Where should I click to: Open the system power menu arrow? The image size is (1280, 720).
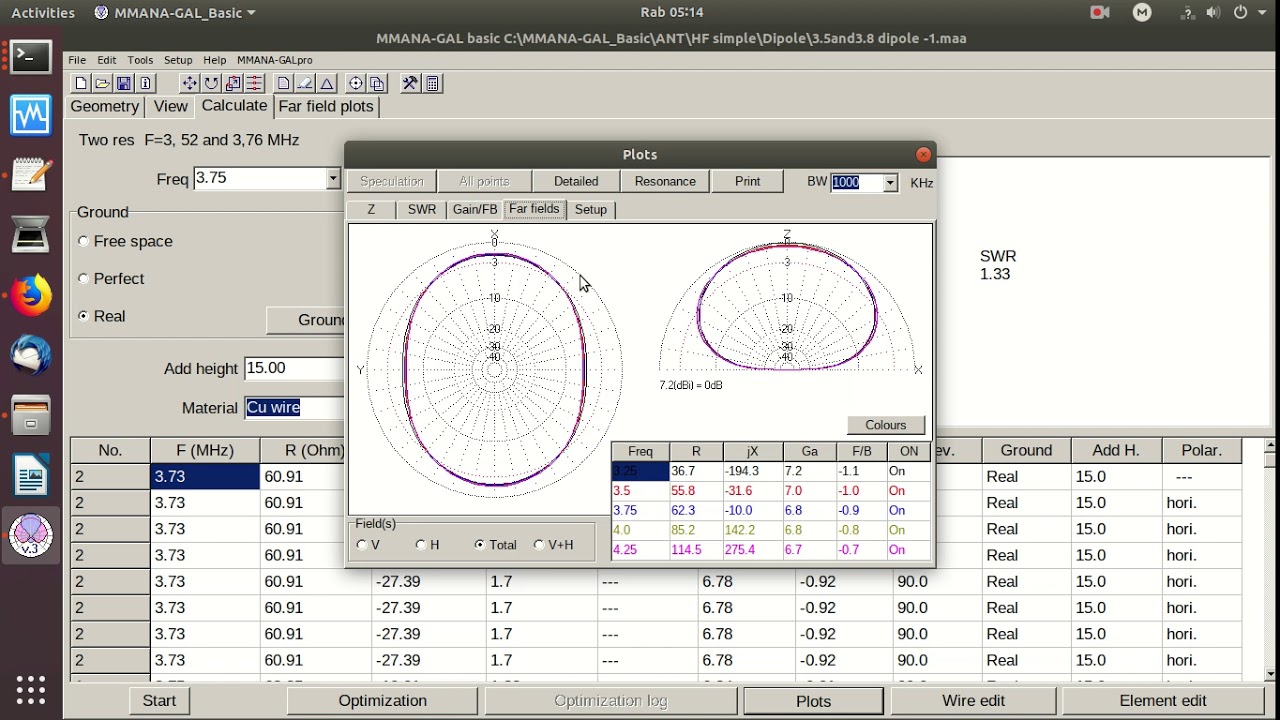coord(1263,13)
